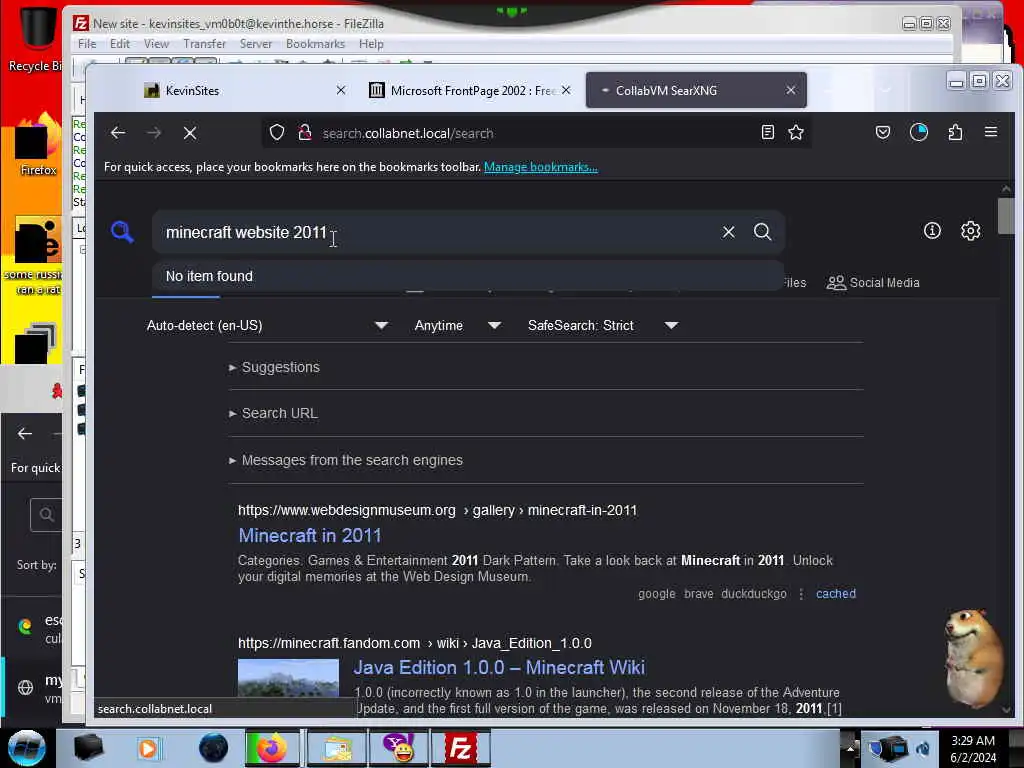The height and width of the screenshot is (768, 1024).
Task: Open FileZilla View menu
Action: click(x=156, y=44)
